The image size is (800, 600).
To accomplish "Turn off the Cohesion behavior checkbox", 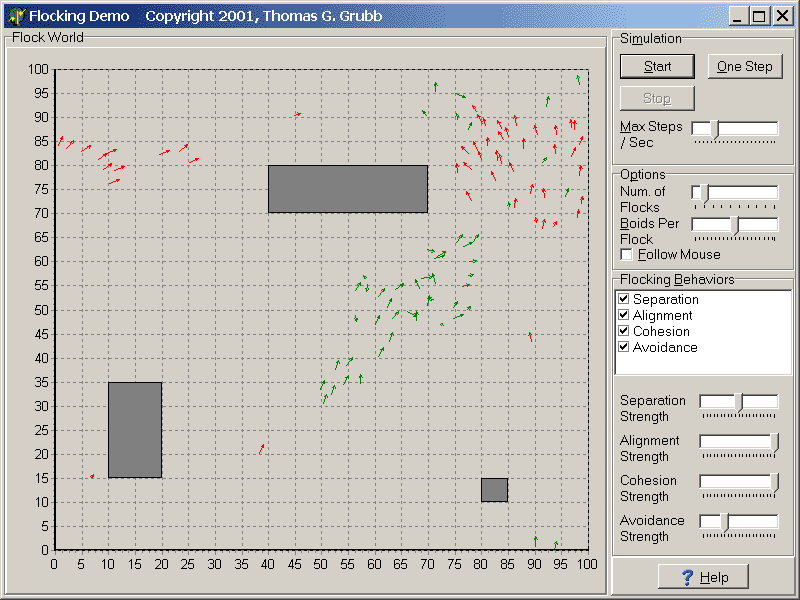I will point(624,331).
